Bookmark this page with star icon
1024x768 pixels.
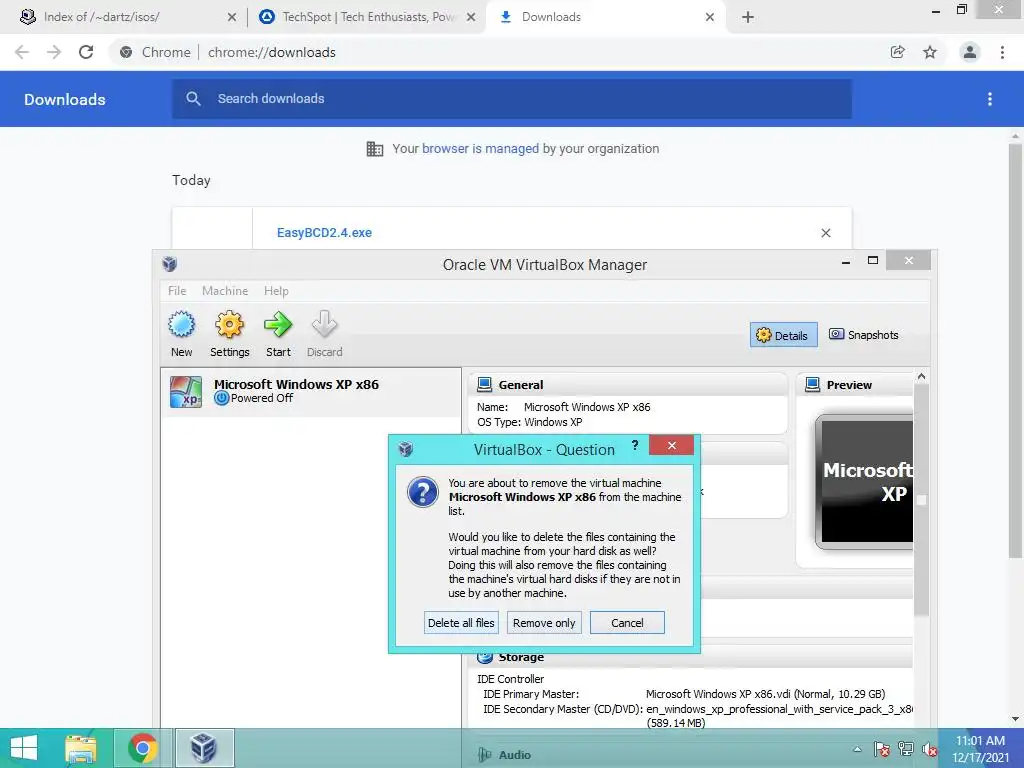point(930,52)
